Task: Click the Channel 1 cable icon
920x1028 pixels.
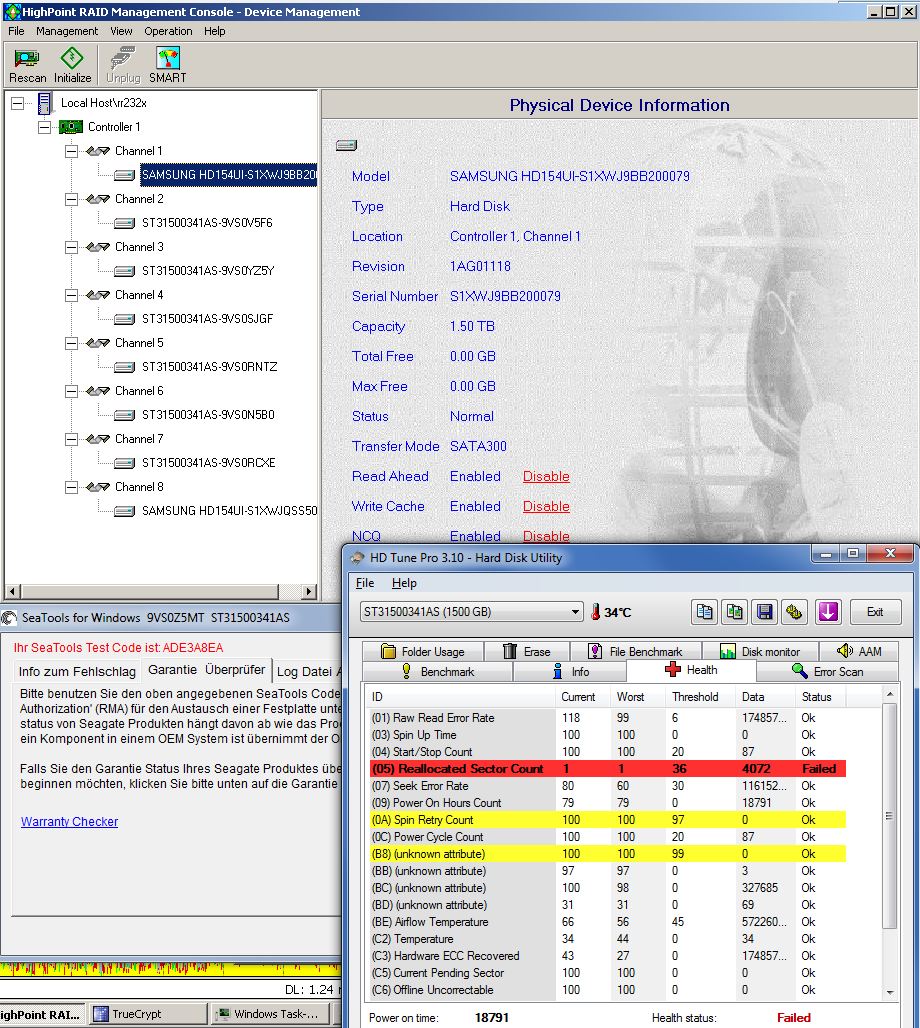Action: [x=98, y=151]
